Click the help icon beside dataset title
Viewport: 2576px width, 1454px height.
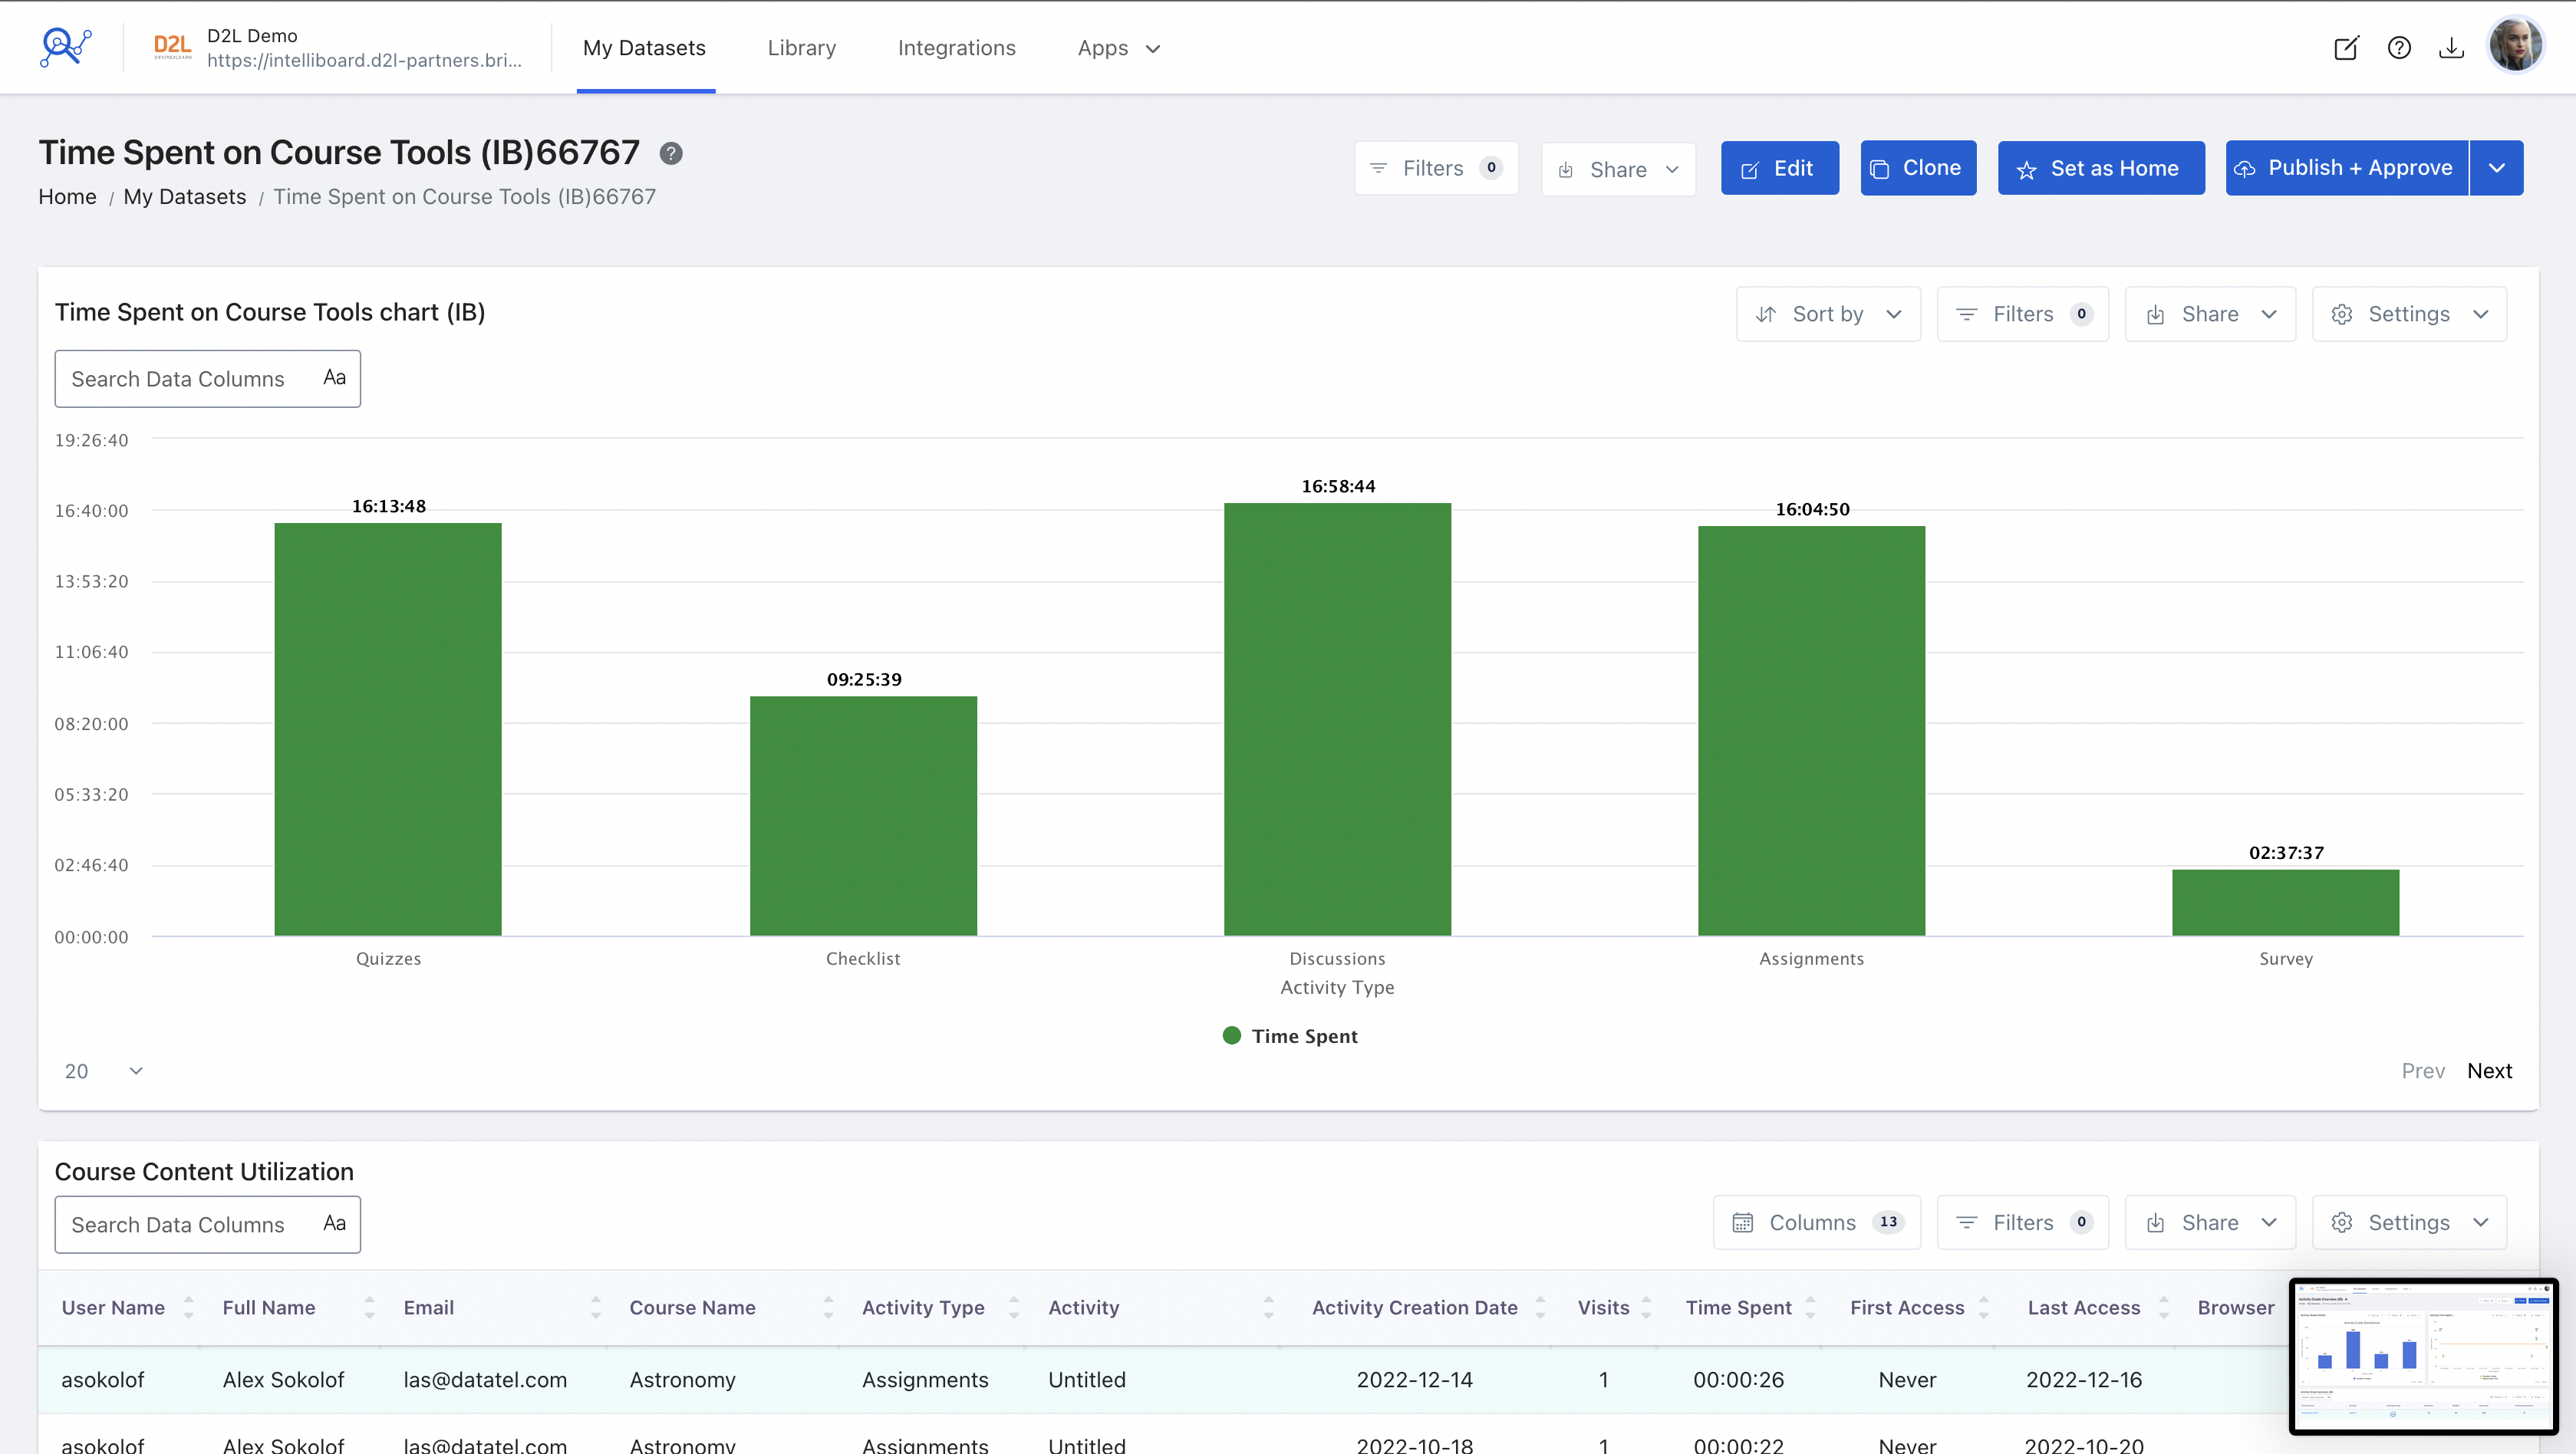pos(671,154)
